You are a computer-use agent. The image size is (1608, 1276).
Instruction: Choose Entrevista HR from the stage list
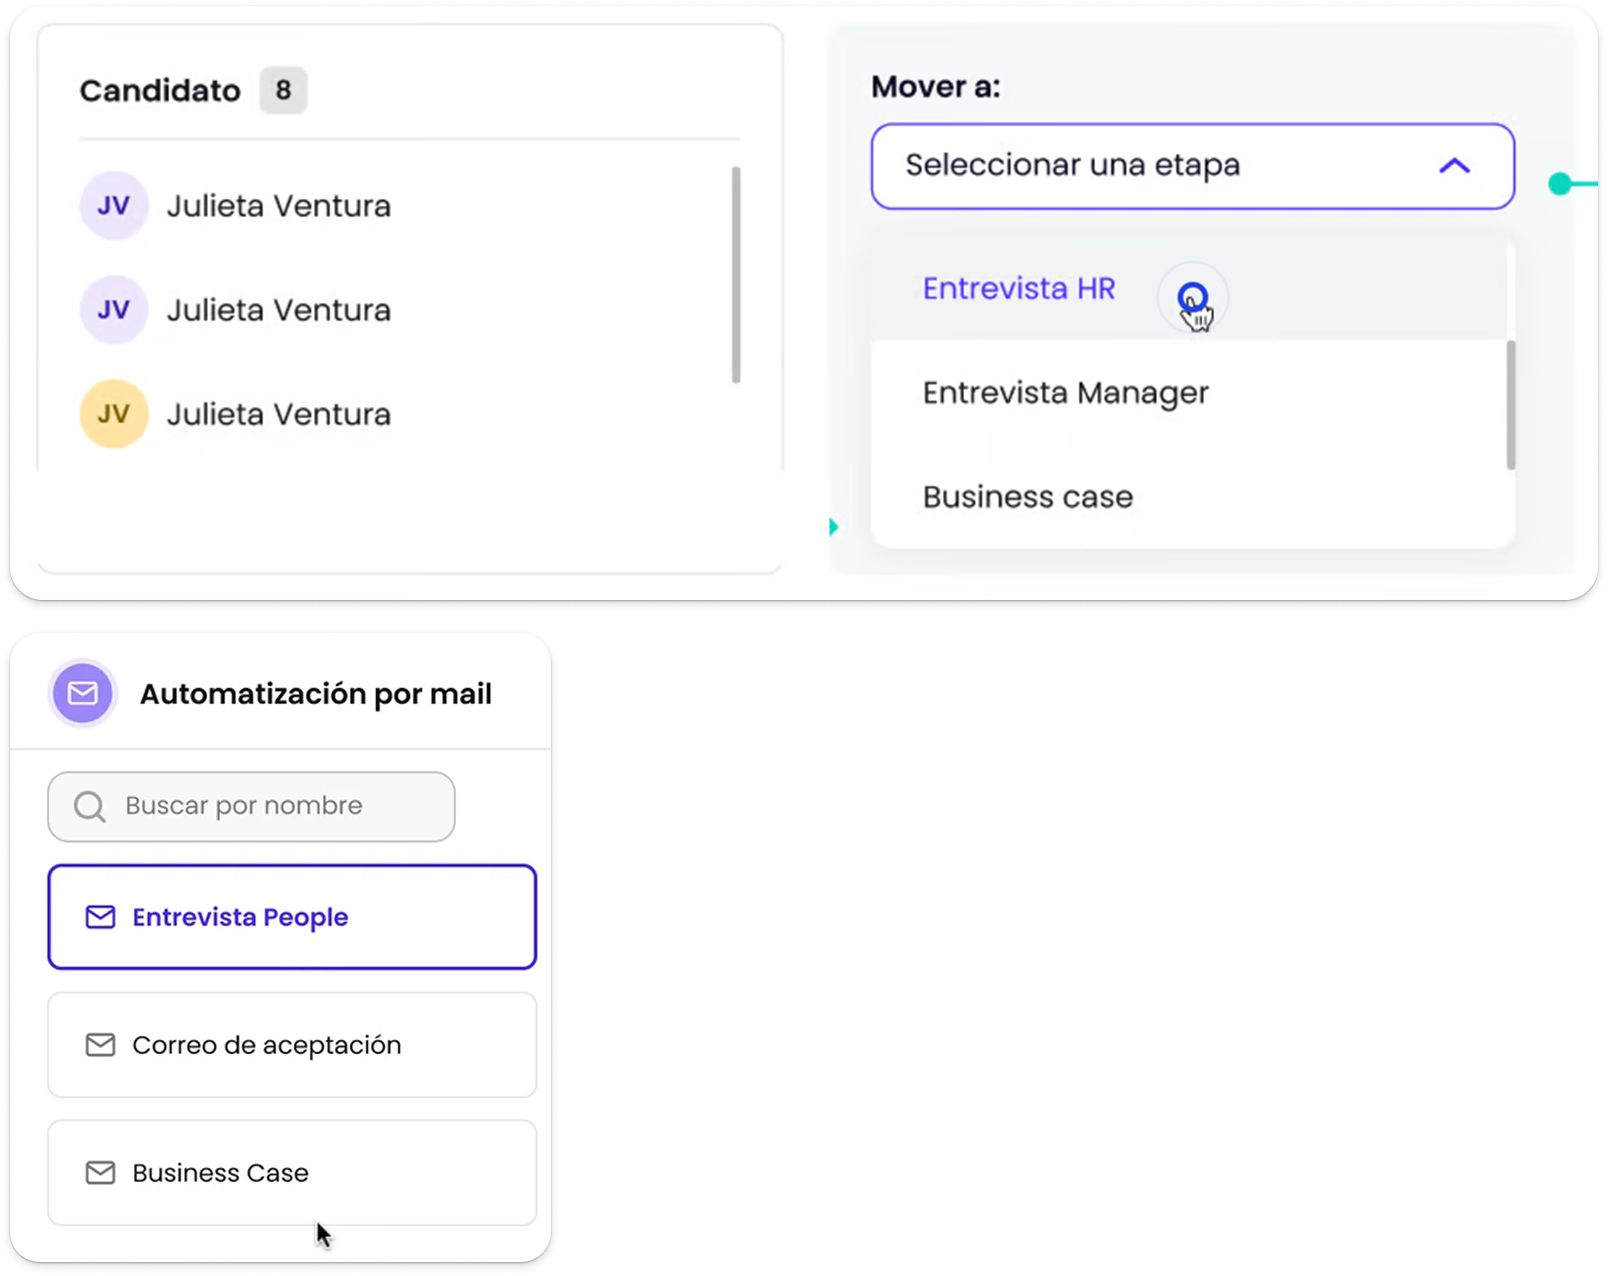point(1018,289)
